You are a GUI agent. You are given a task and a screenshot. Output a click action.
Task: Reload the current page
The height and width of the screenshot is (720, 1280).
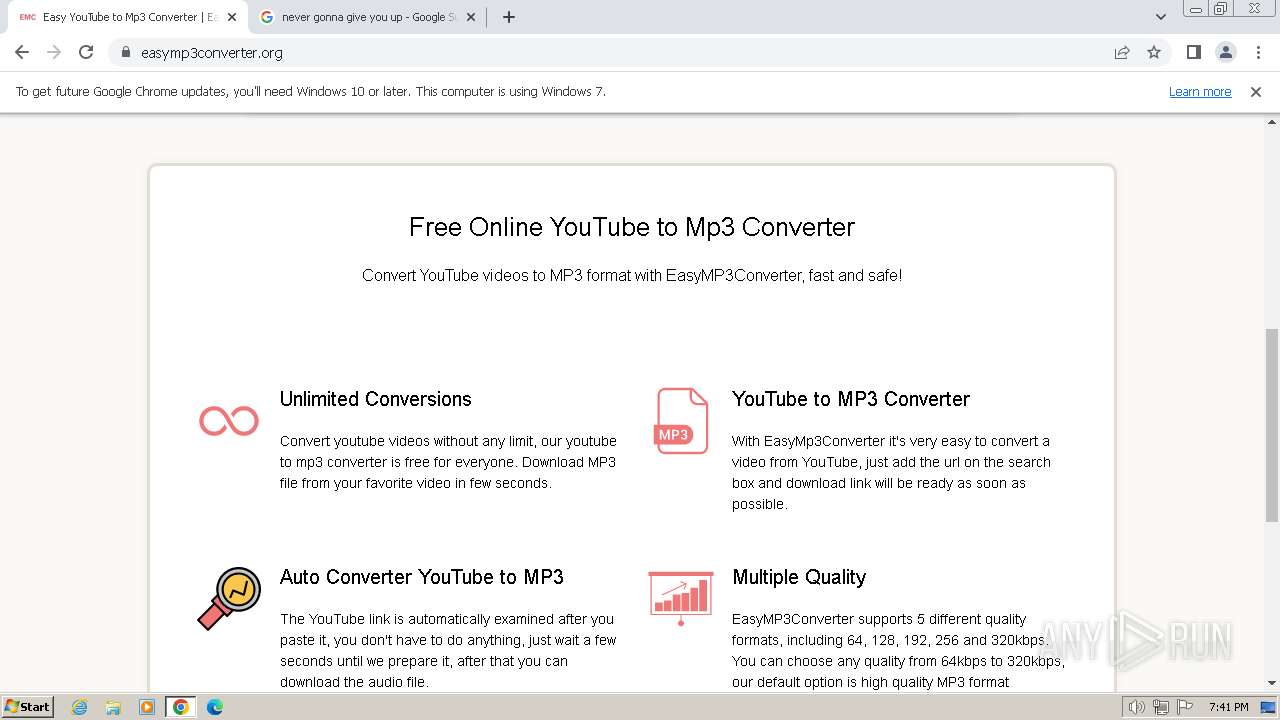point(86,52)
